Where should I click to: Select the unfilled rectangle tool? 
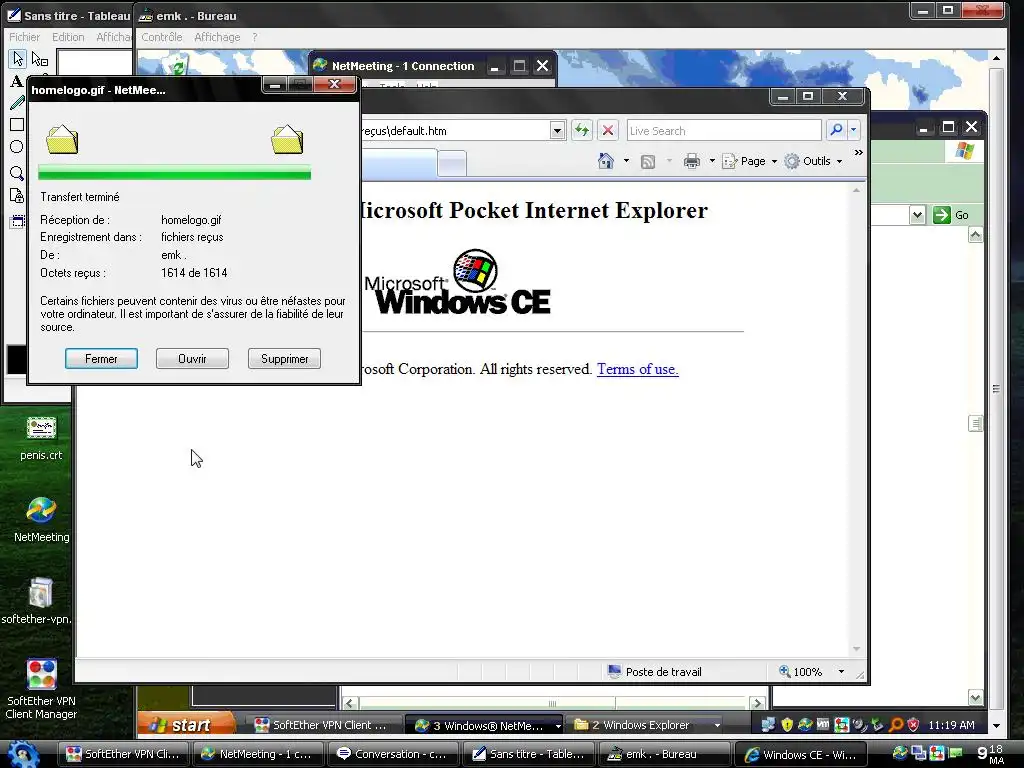[17, 125]
